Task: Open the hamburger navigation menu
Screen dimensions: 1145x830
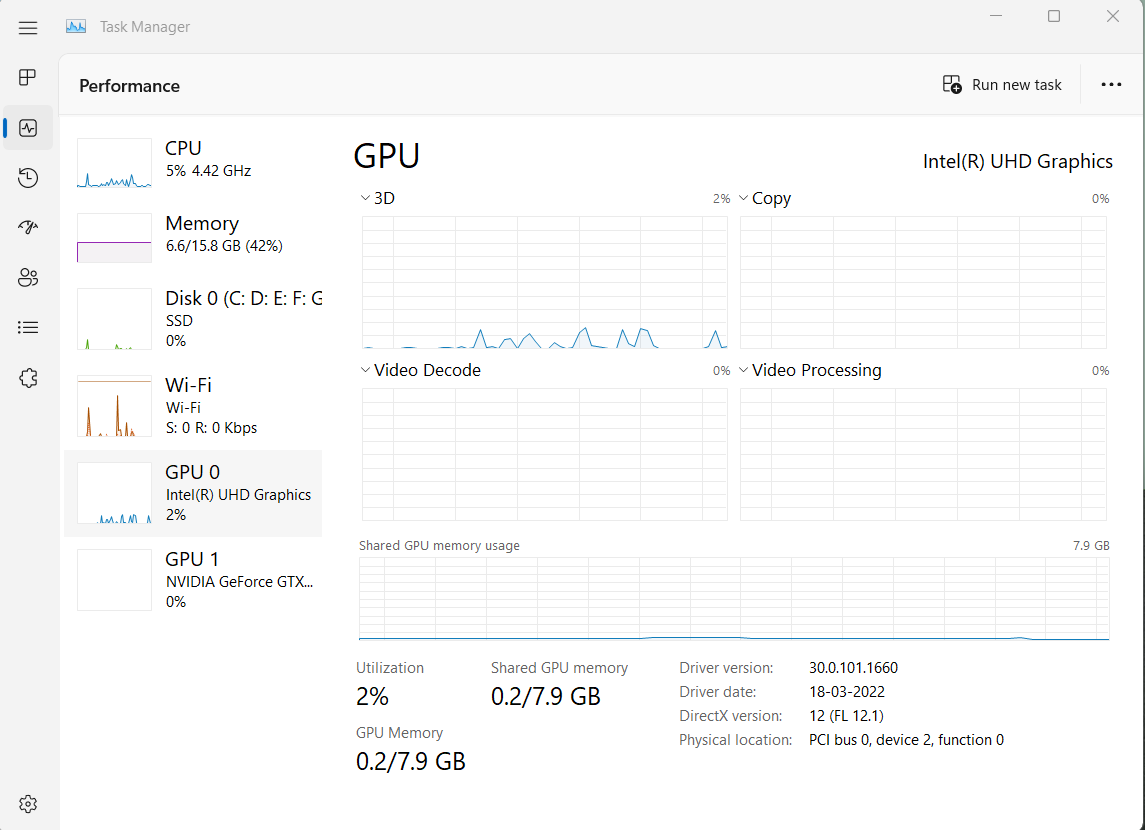Action: point(28,28)
